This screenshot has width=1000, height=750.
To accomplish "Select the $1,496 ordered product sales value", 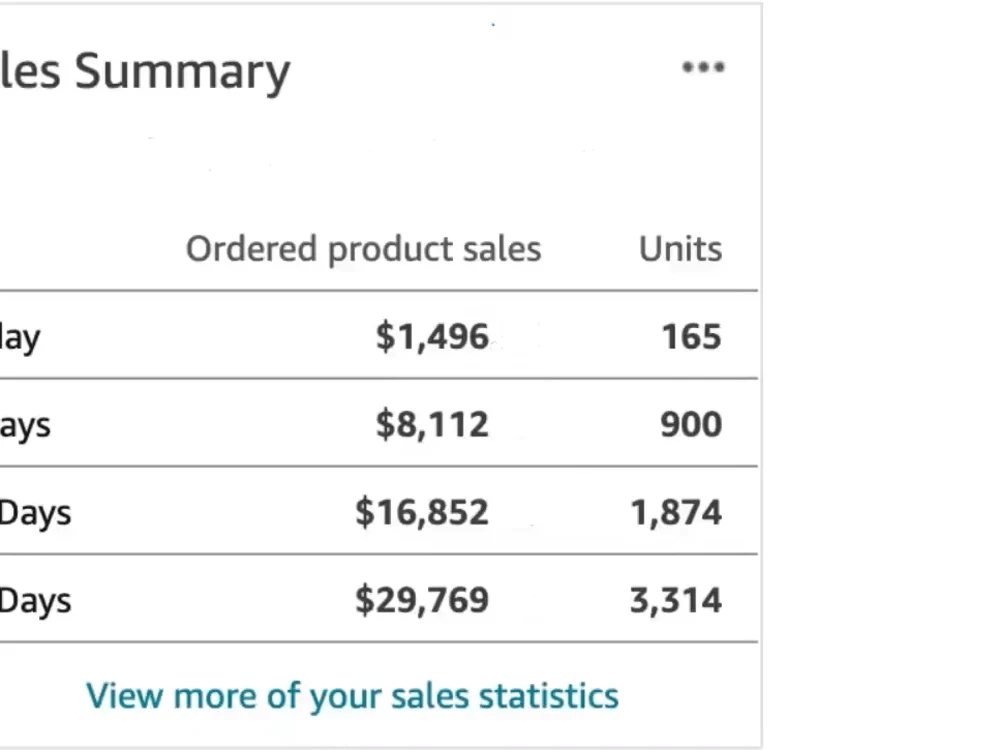I will coord(432,336).
